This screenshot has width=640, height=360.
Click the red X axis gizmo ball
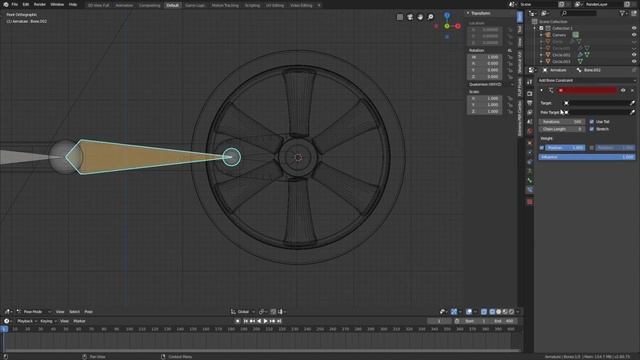458,26
